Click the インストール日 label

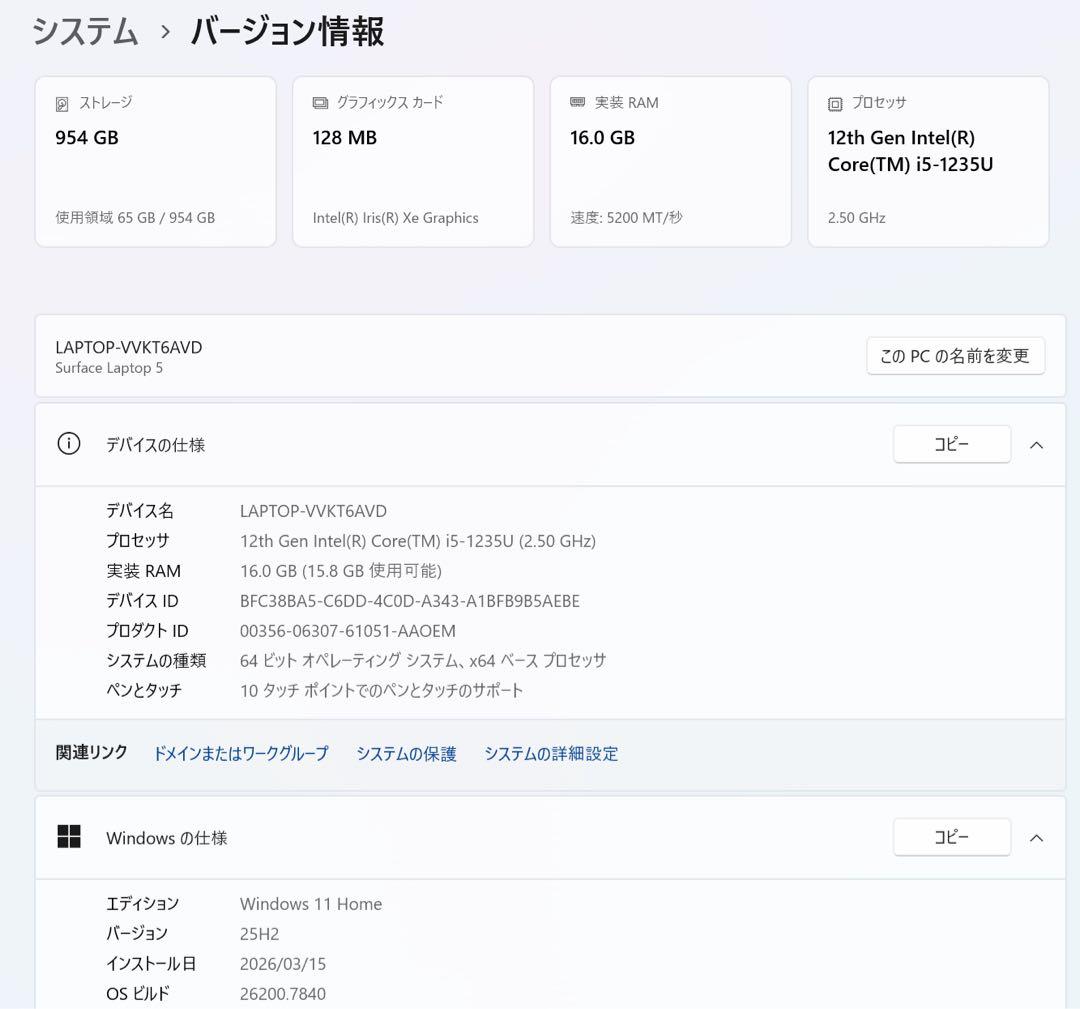(x=151, y=964)
